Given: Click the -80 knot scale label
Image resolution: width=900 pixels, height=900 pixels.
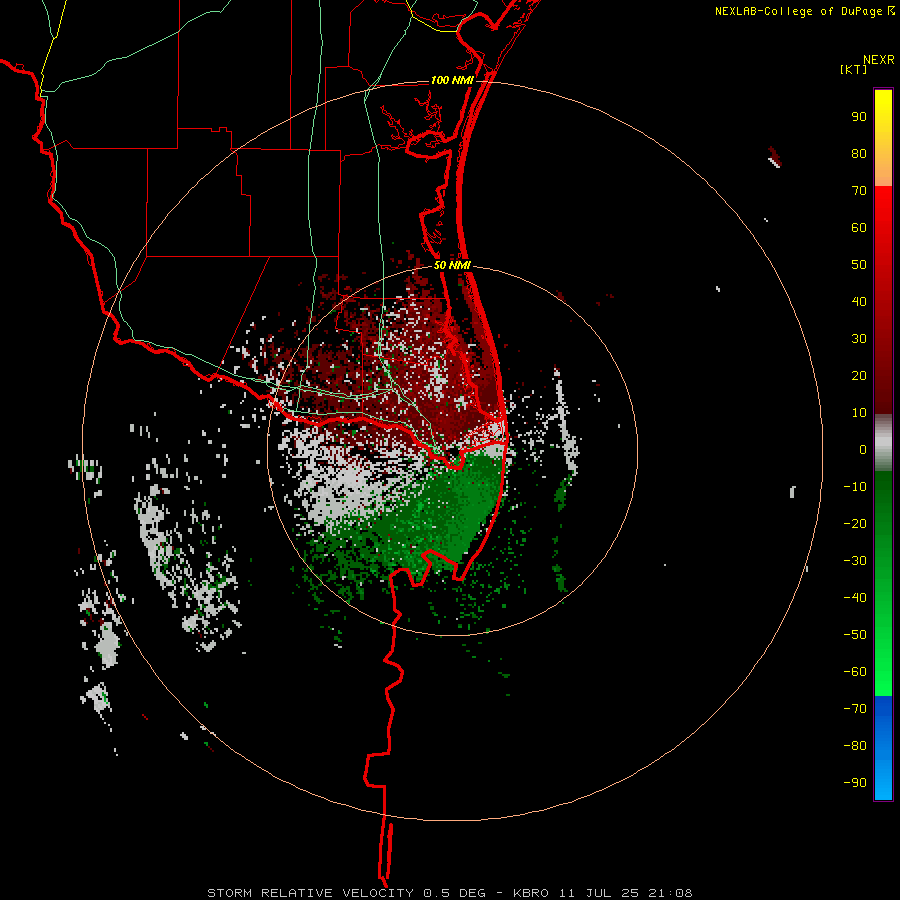Looking at the screenshot, I should tap(855, 746).
